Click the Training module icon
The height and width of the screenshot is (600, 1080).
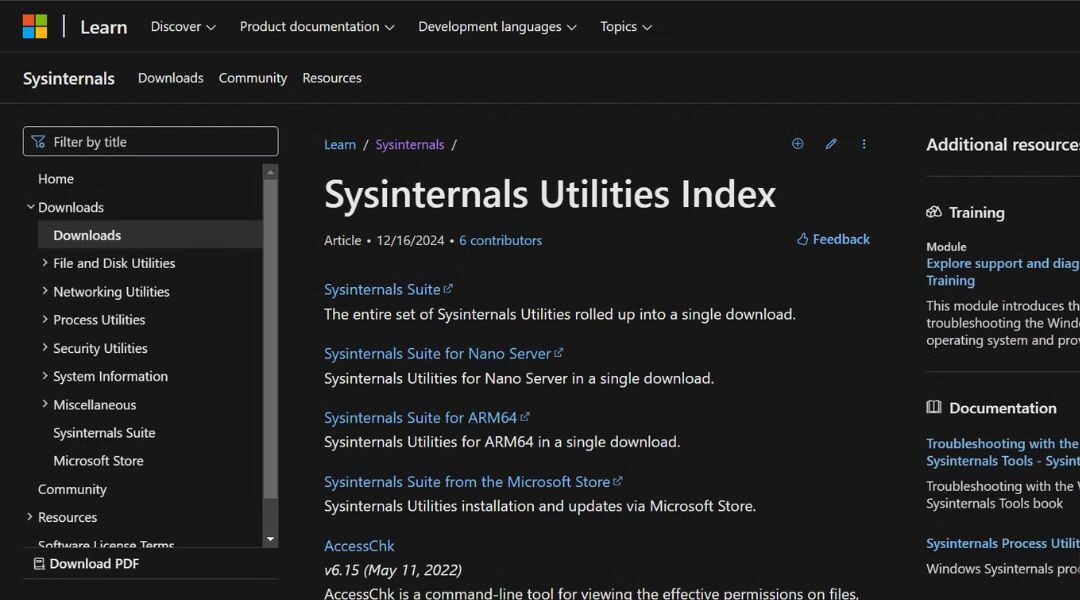(x=935, y=212)
